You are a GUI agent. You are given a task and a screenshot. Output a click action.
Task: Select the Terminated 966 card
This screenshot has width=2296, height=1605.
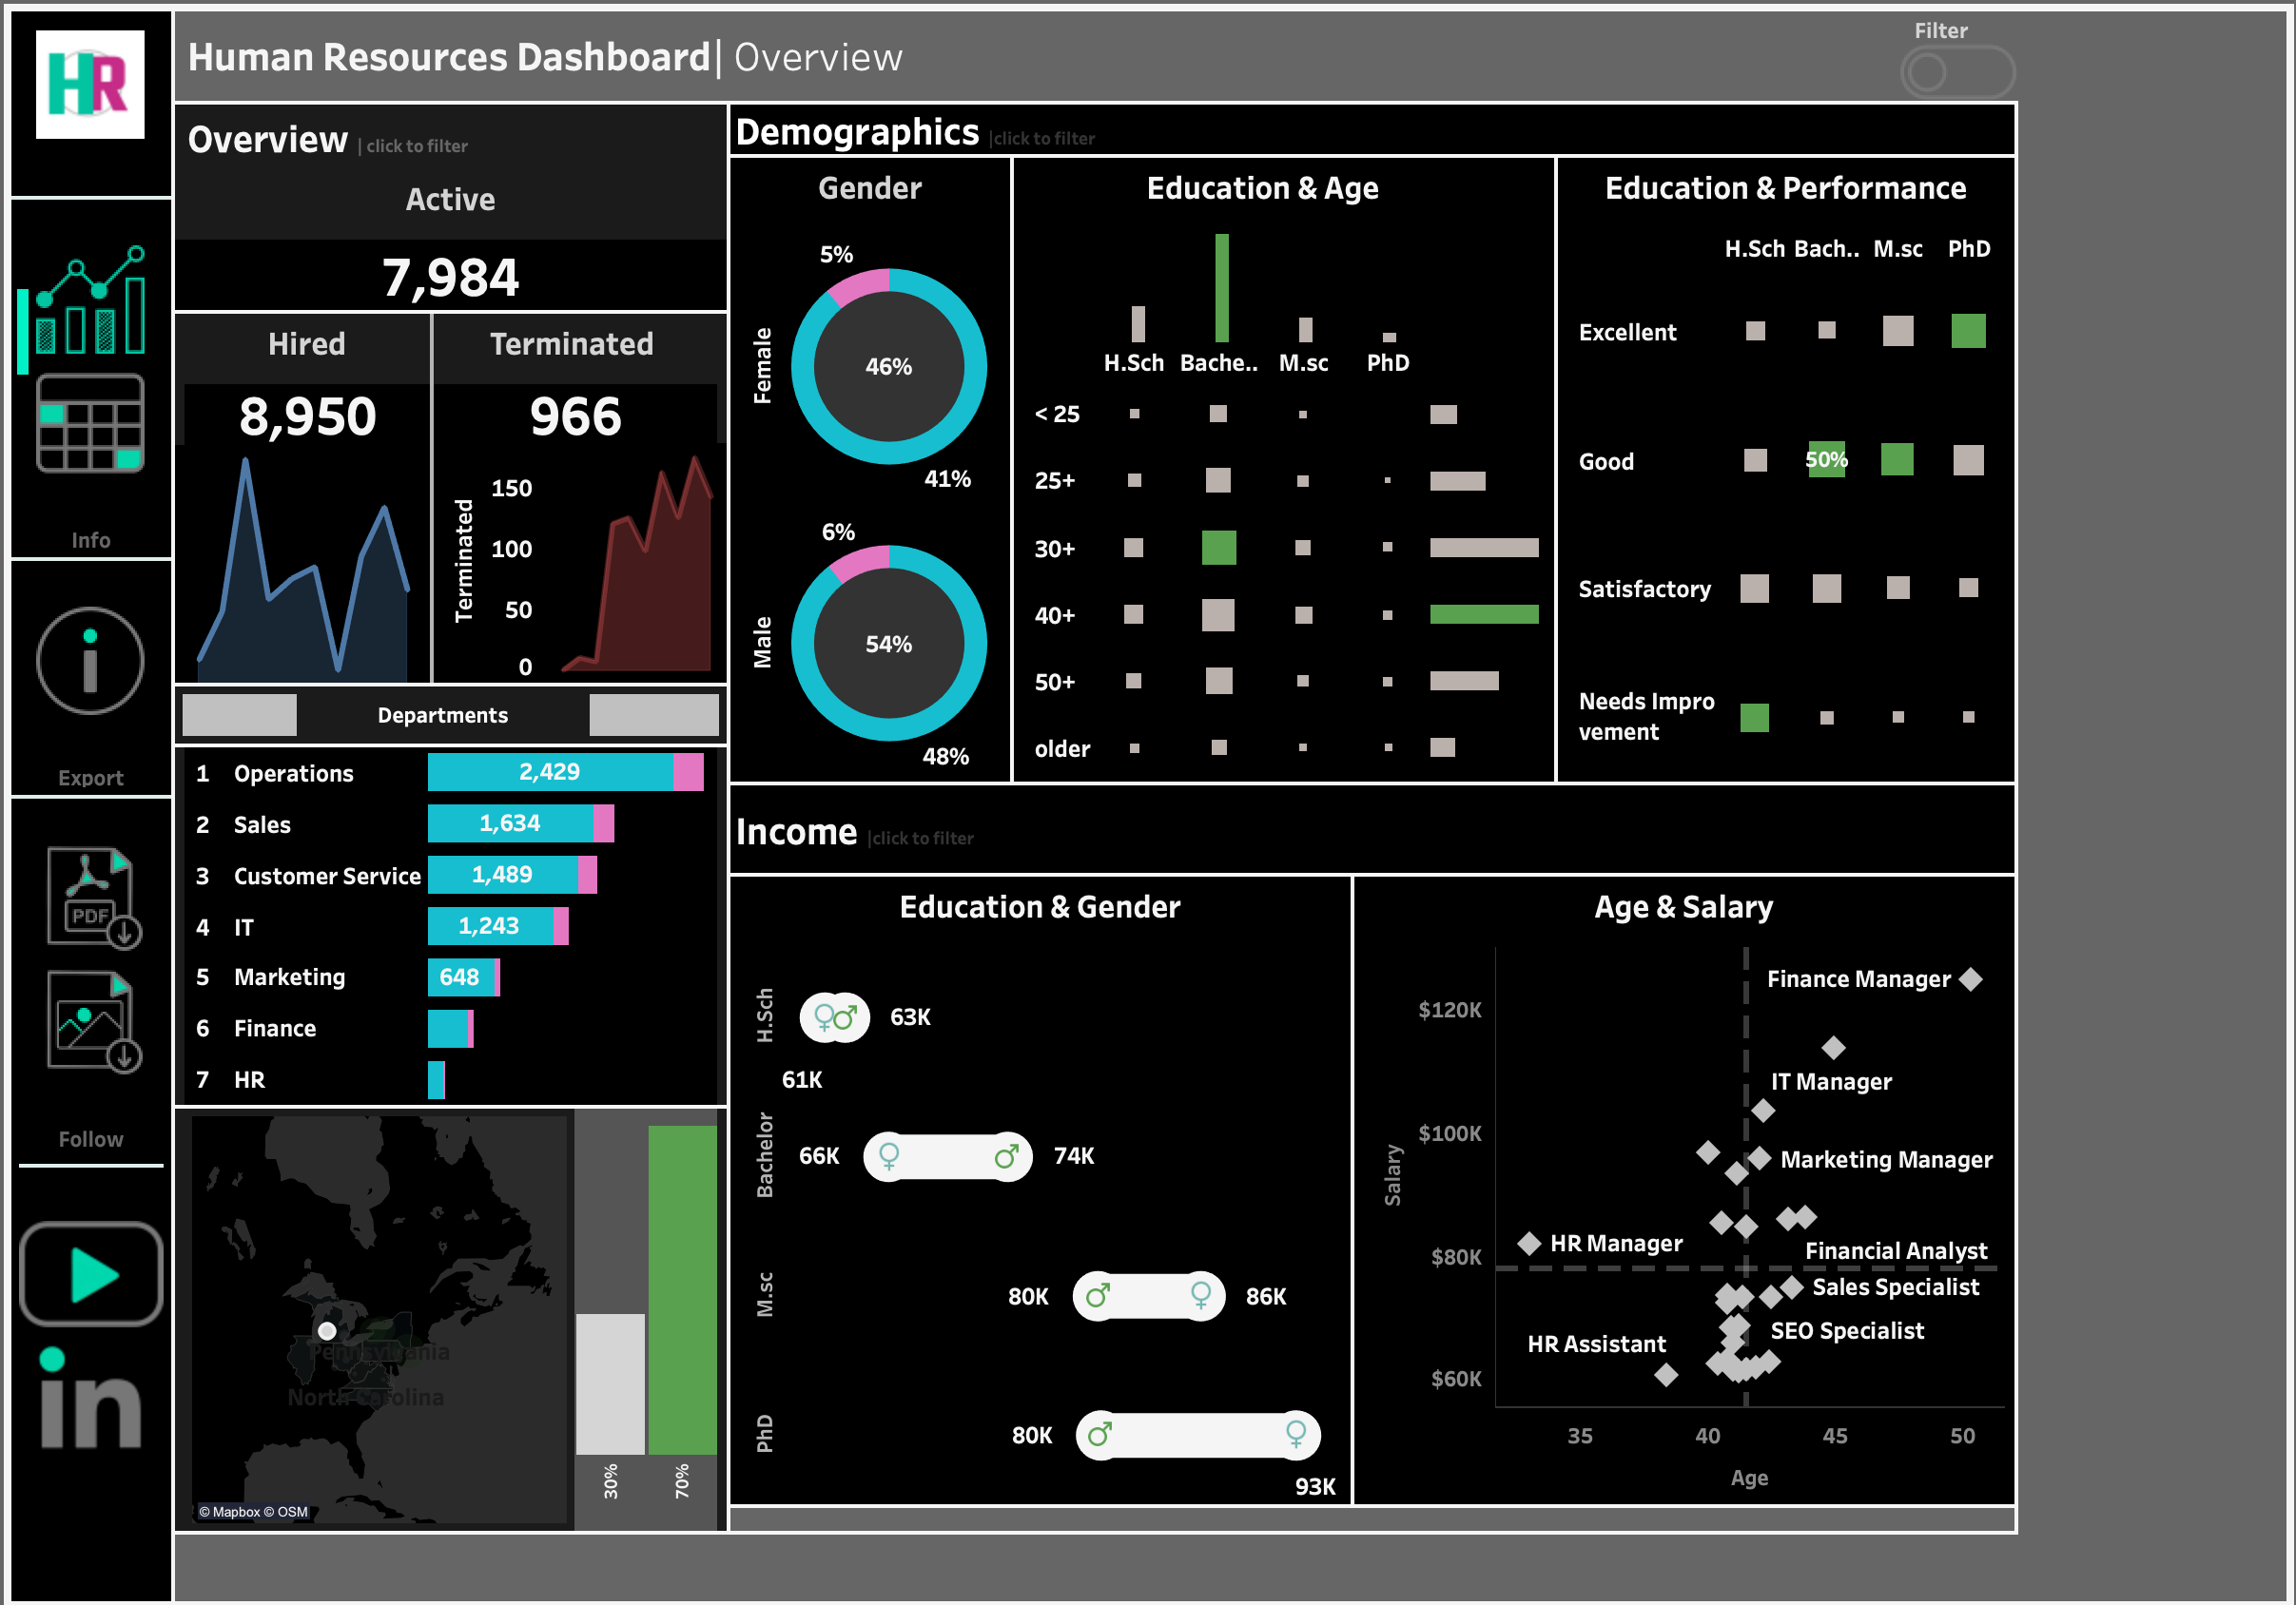(575, 416)
